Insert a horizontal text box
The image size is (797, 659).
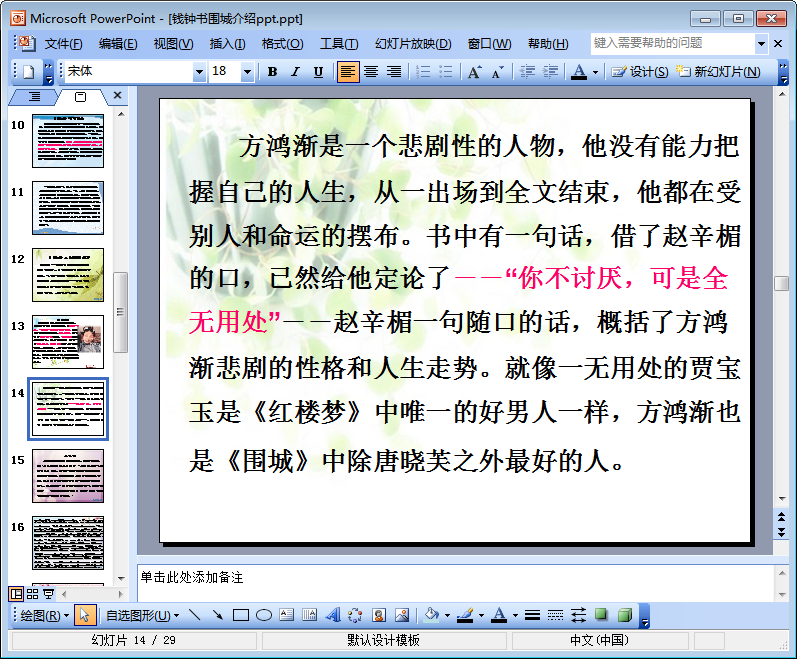(x=286, y=615)
